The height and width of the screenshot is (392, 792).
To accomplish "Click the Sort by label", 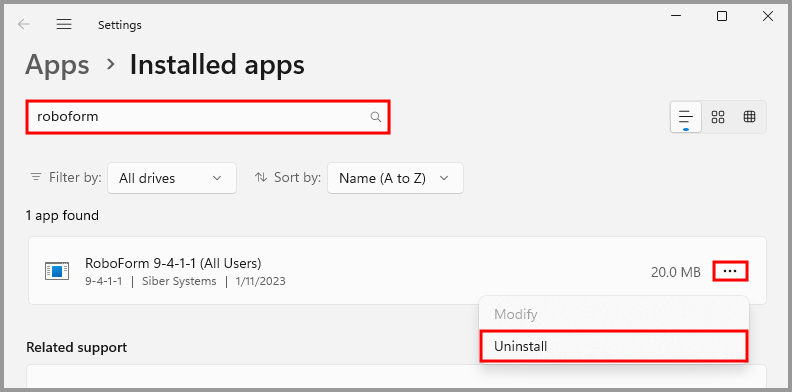I will 298,177.
